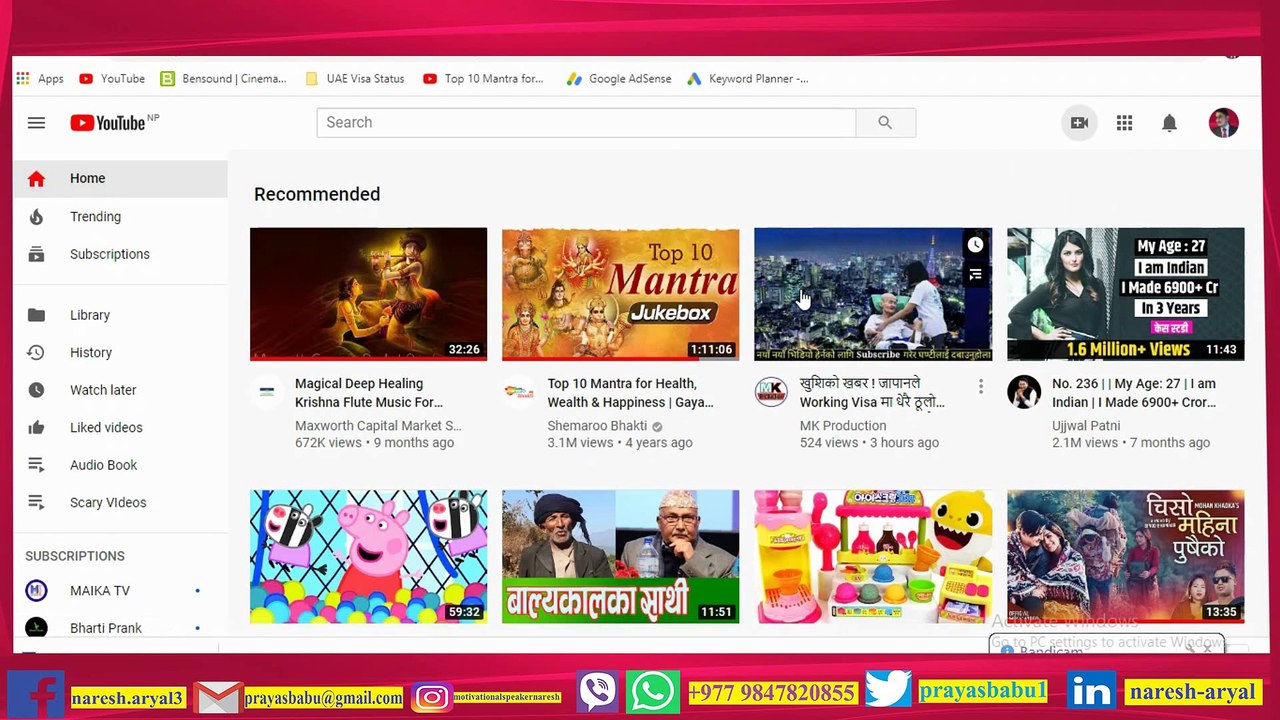Image resolution: width=1280 pixels, height=720 pixels.
Task: Play the Krishna Flute Music thumbnail
Action: [368, 294]
